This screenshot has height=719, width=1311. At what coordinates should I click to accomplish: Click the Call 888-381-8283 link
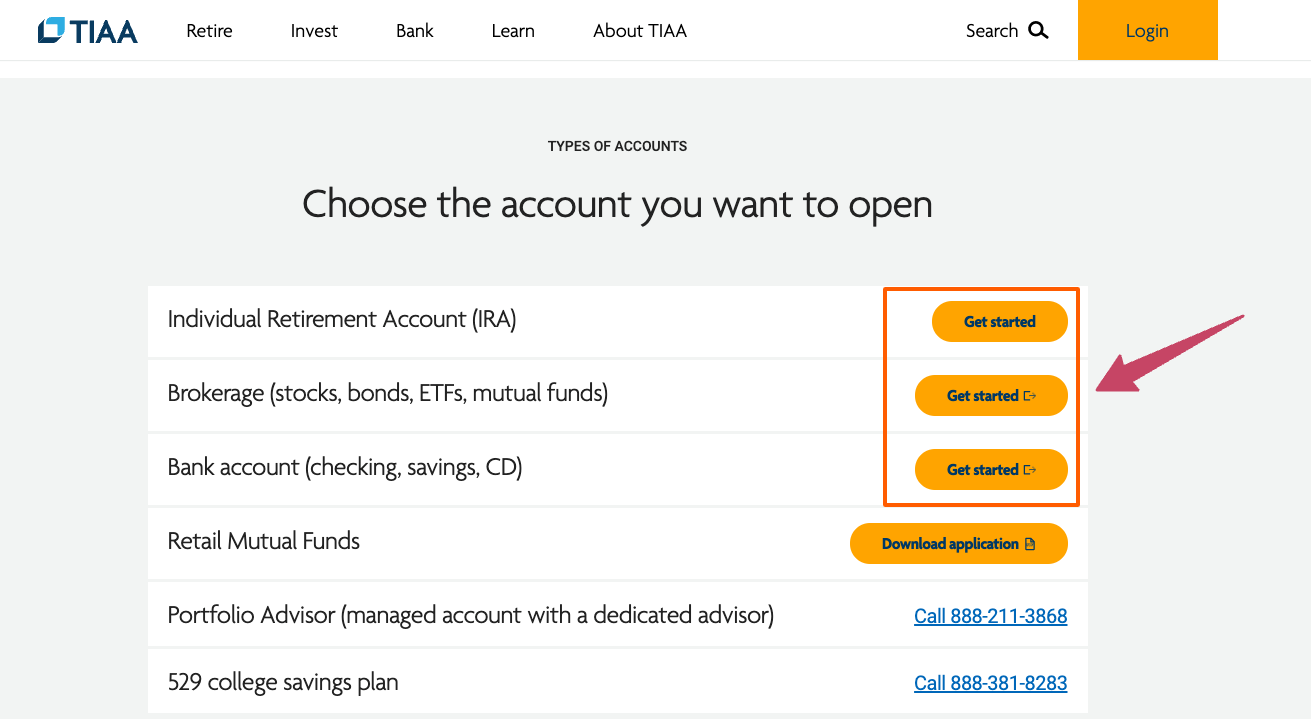[x=991, y=682]
